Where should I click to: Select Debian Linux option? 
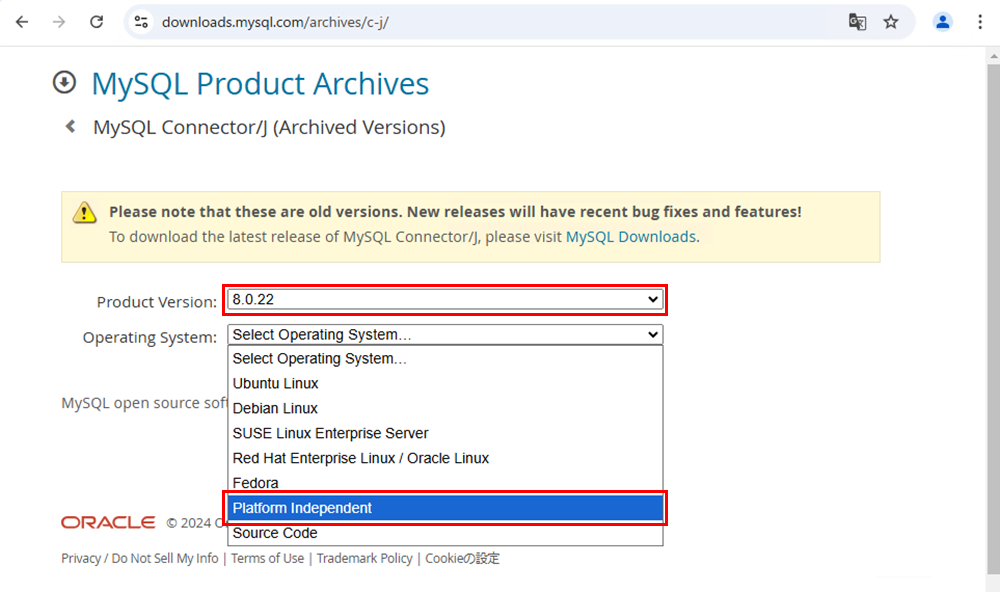(445, 408)
